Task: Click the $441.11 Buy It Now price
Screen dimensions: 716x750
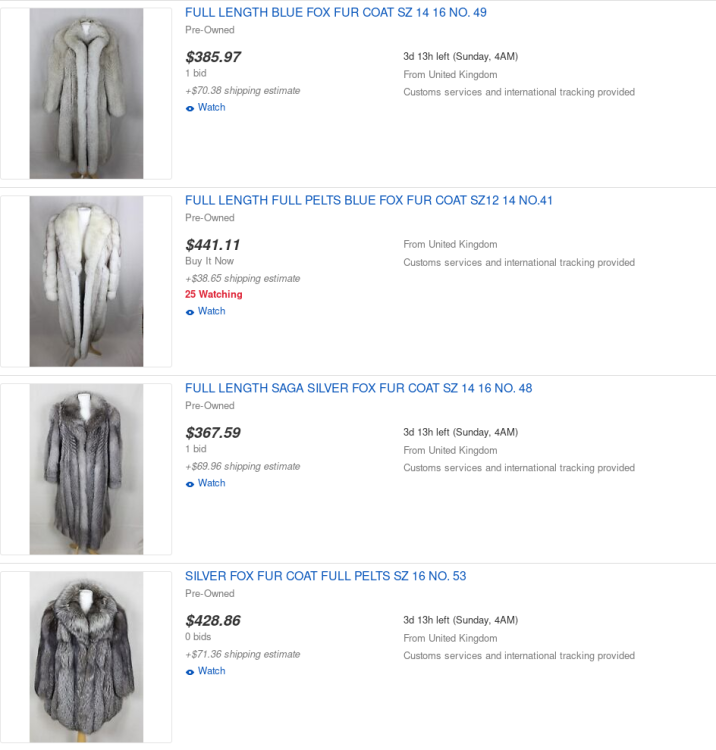Action: (x=213, y=245)
